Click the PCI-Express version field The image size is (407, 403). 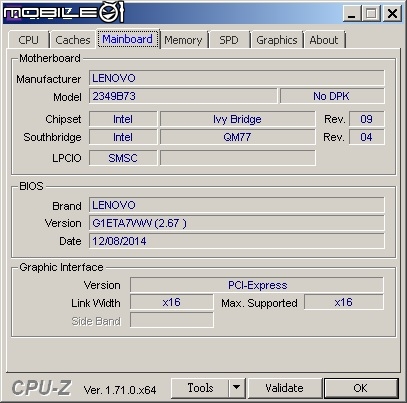point(257,285)
